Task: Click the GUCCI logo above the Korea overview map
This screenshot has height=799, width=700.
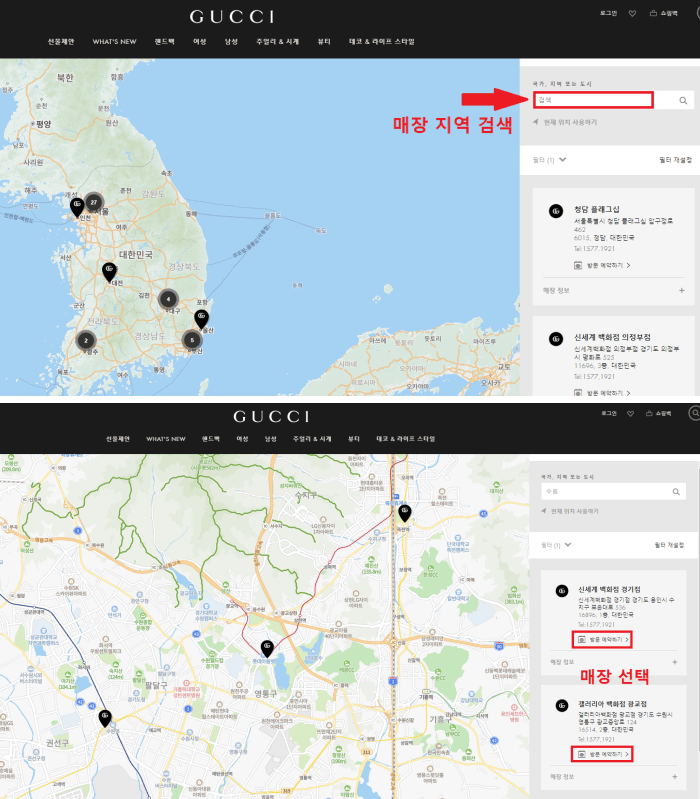Action: pyautogui.click(x=232, y=17)
